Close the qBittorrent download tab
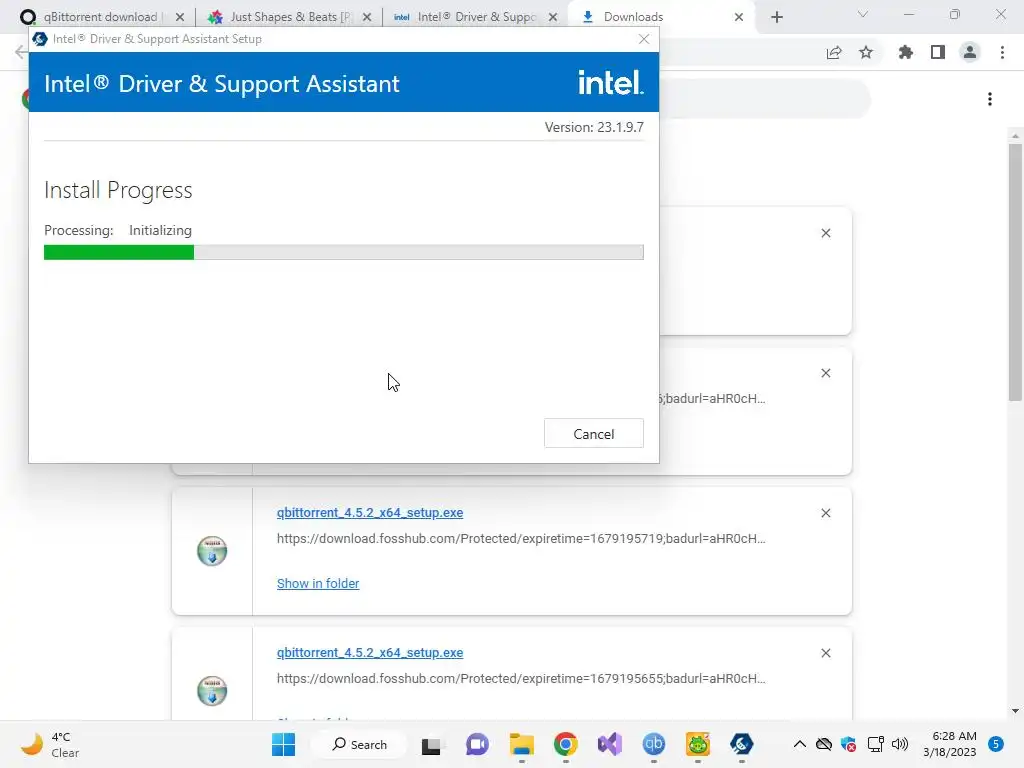Viewport: 1024px width, 768px height. 180,17
